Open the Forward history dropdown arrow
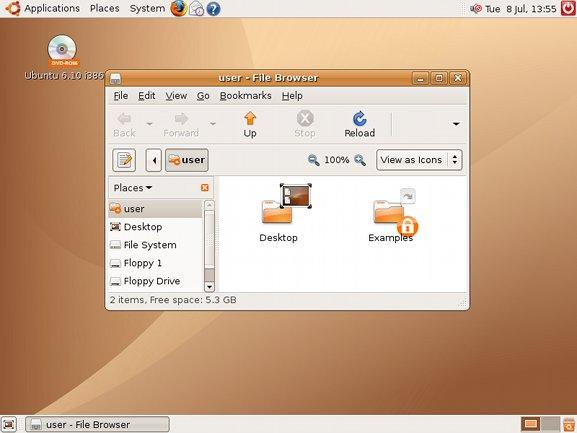The image size is (577, 433). point(213,124)
